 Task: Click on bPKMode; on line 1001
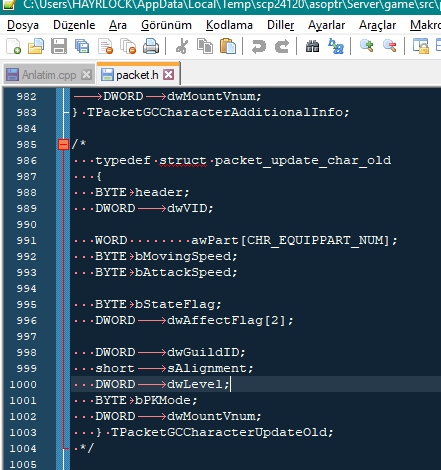pos(166,400)
